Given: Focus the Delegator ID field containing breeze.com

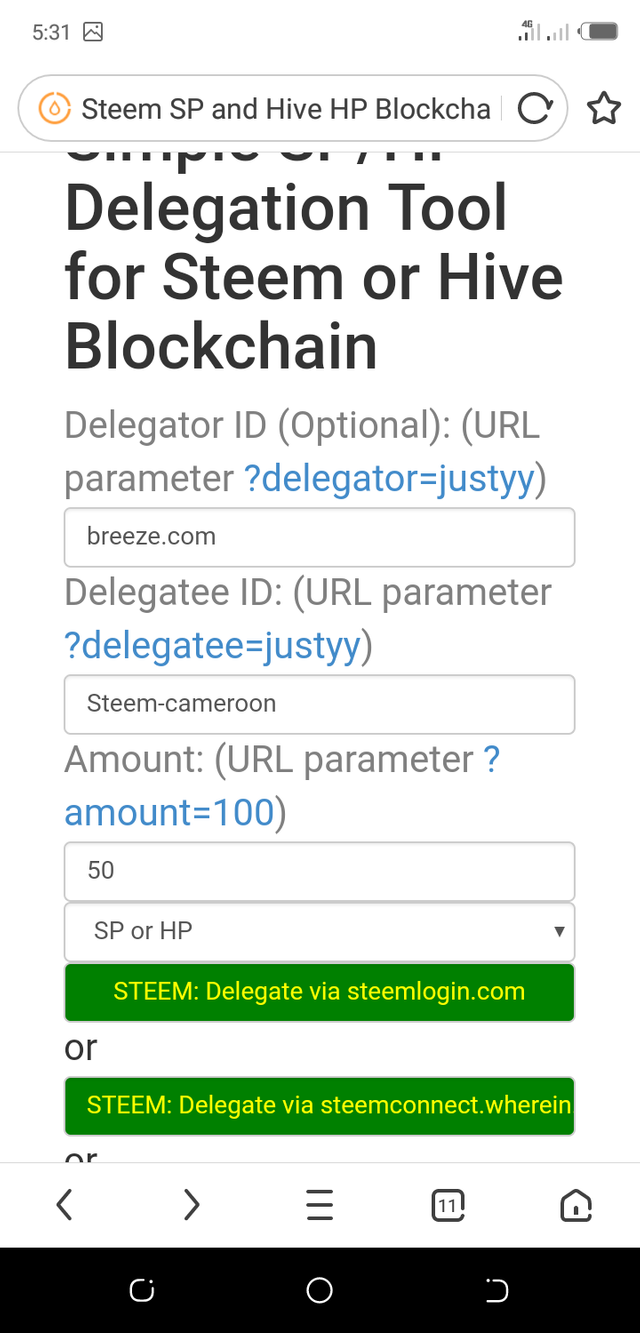Looking at the screenshot, I should (x=319, y=537).
